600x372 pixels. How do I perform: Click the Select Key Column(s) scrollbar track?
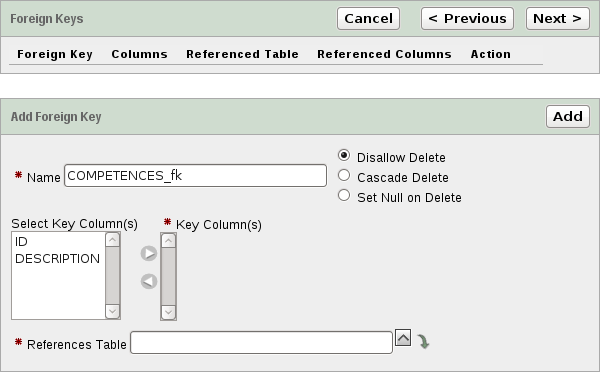112,276
